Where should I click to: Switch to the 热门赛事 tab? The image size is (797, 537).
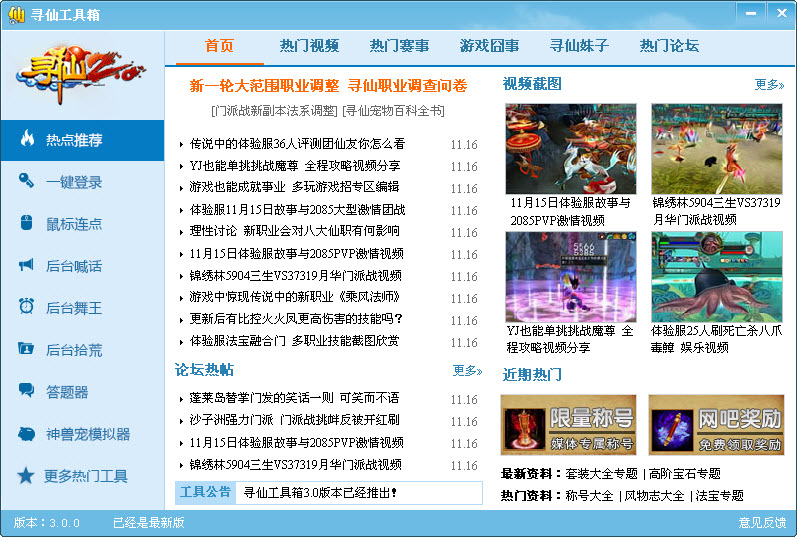coord(399,46)
